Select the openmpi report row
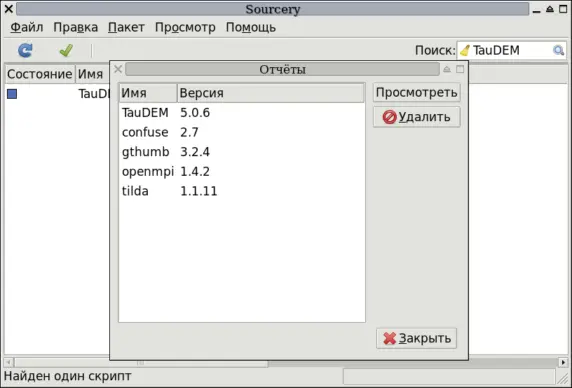The width and height of the screenshot is (572, 388). point(242,172)
